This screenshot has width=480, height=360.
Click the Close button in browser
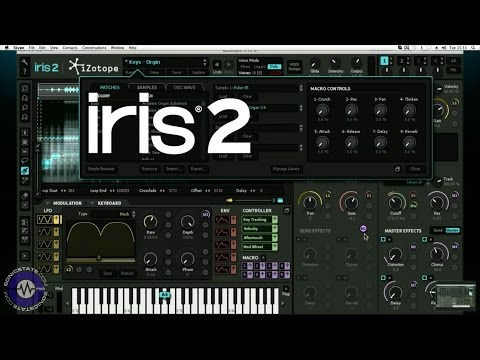click(415, 169)
